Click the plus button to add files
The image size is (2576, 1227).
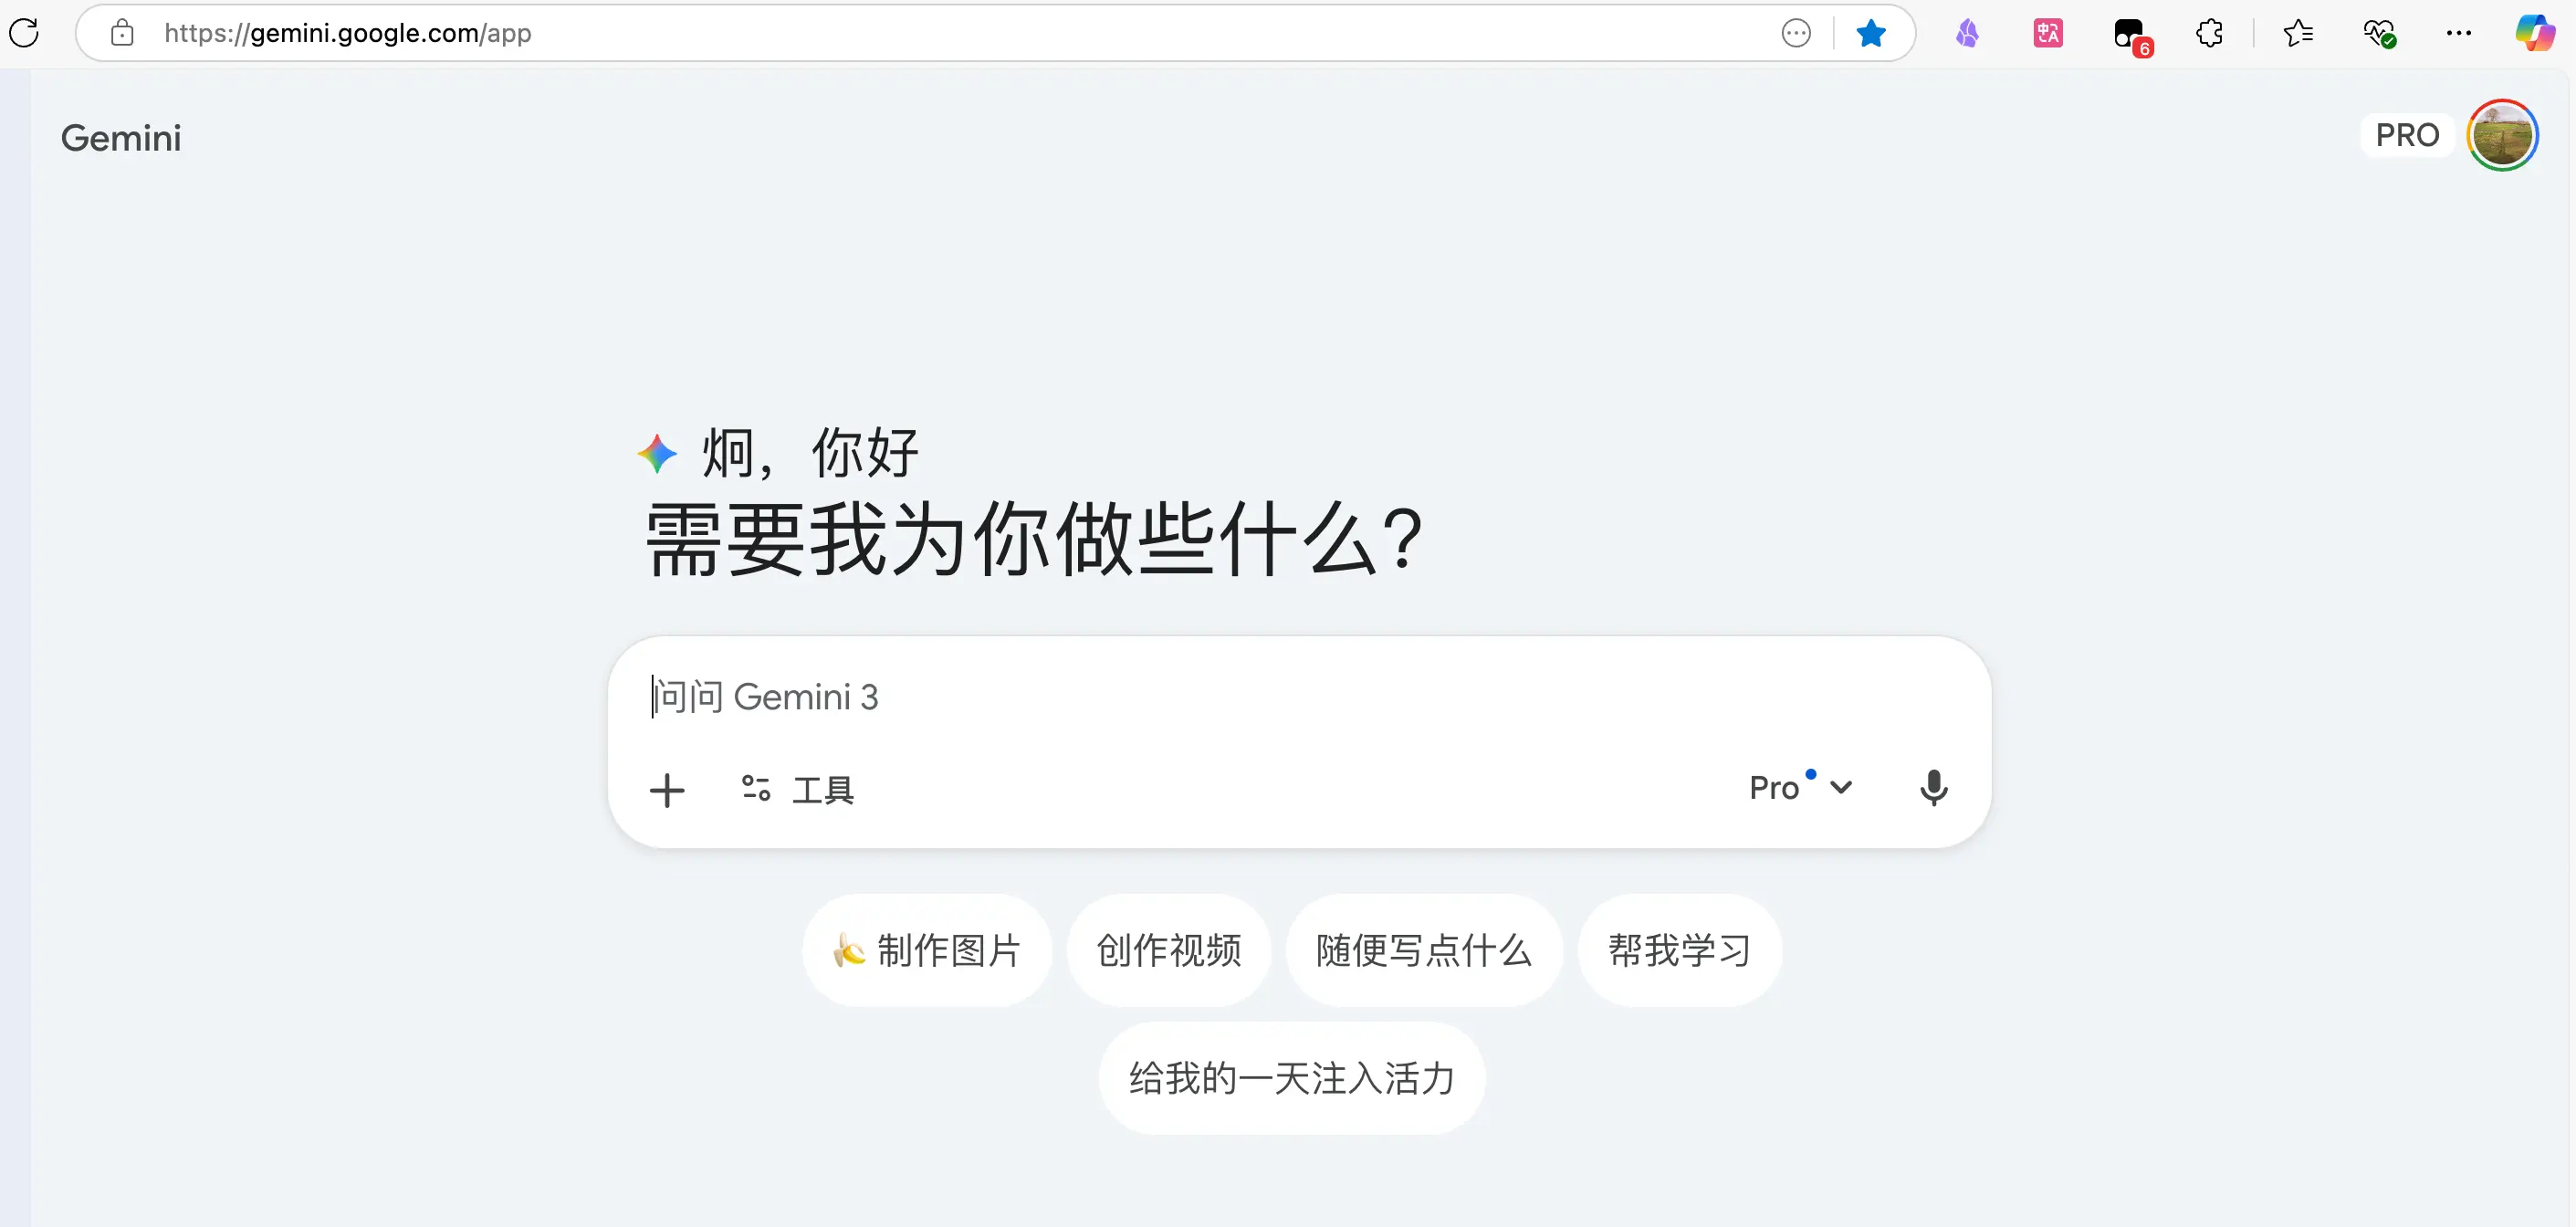coord(667,790)
